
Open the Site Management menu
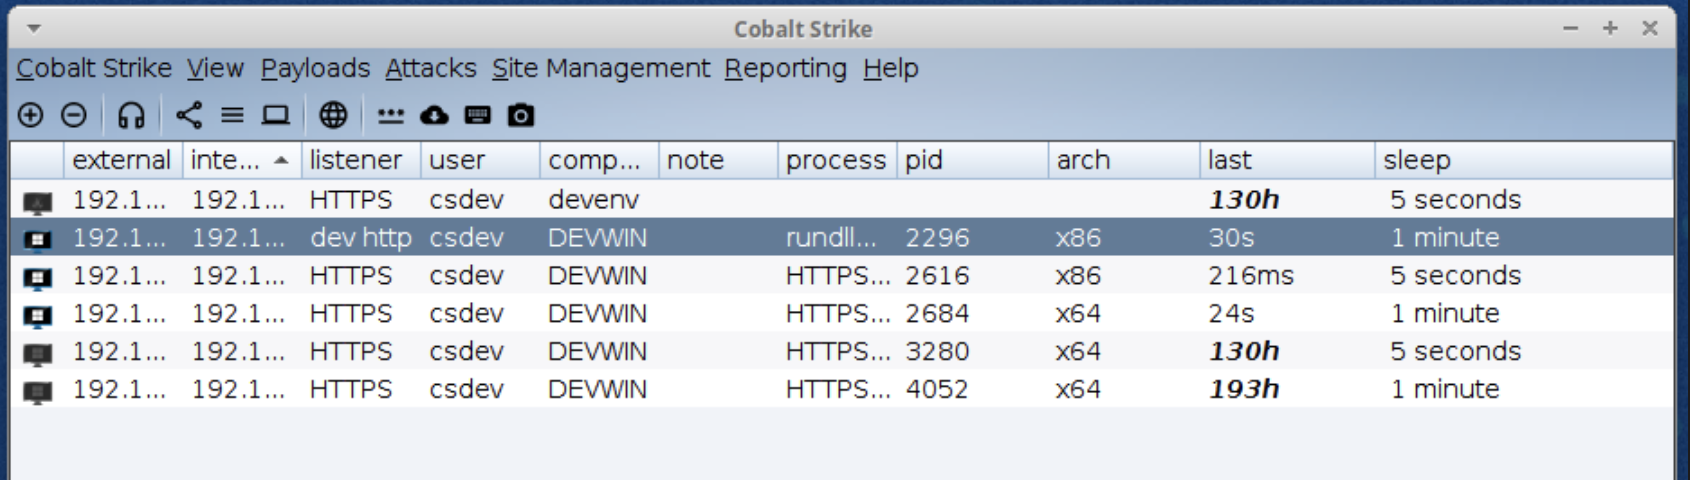point(600,69)
